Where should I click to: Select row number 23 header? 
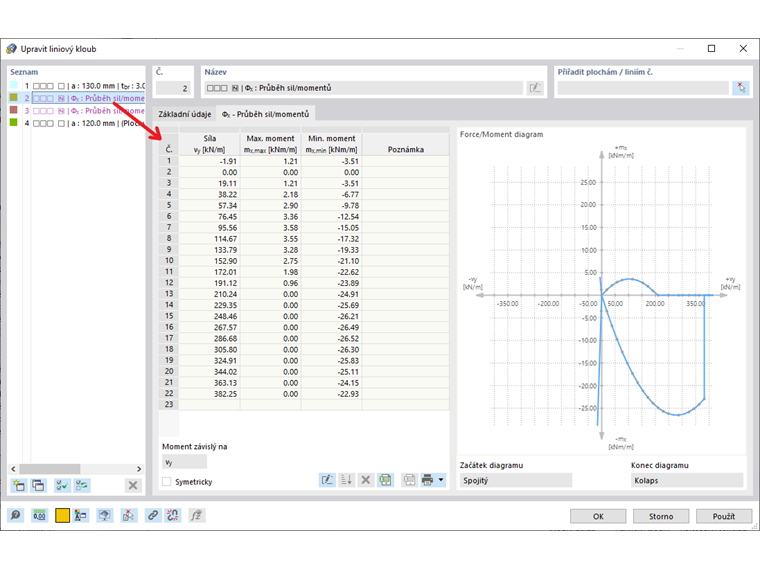click(x=169, y=404)
